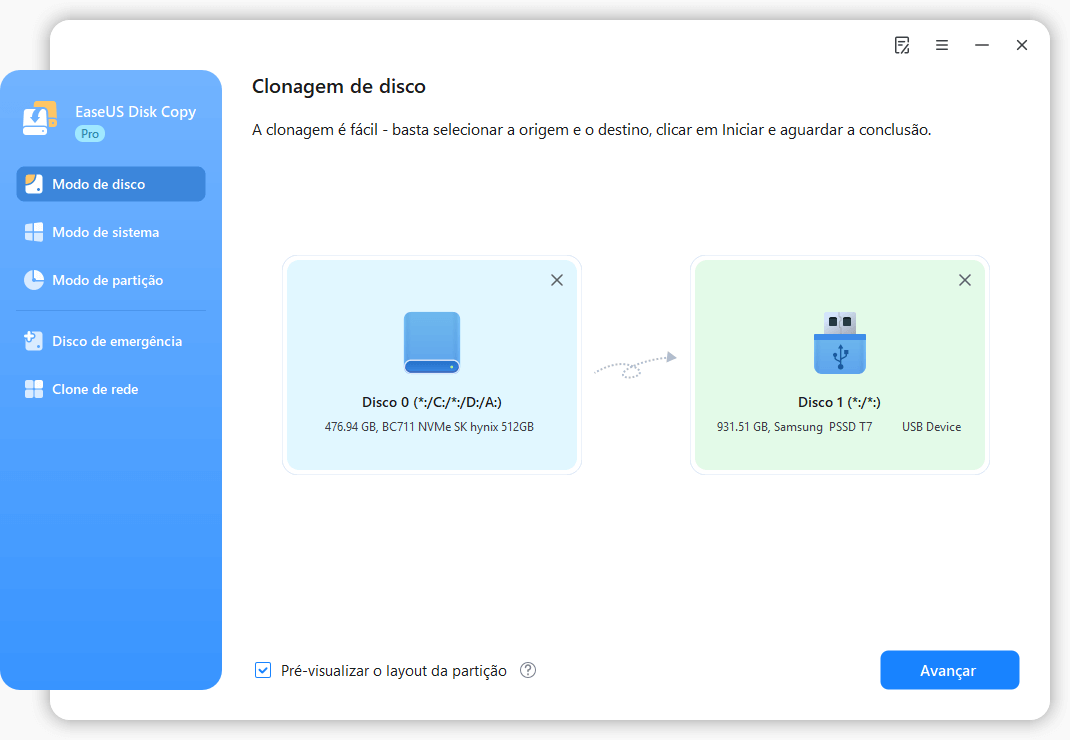Click the Modo de partição pie icon

pos(34,280)
